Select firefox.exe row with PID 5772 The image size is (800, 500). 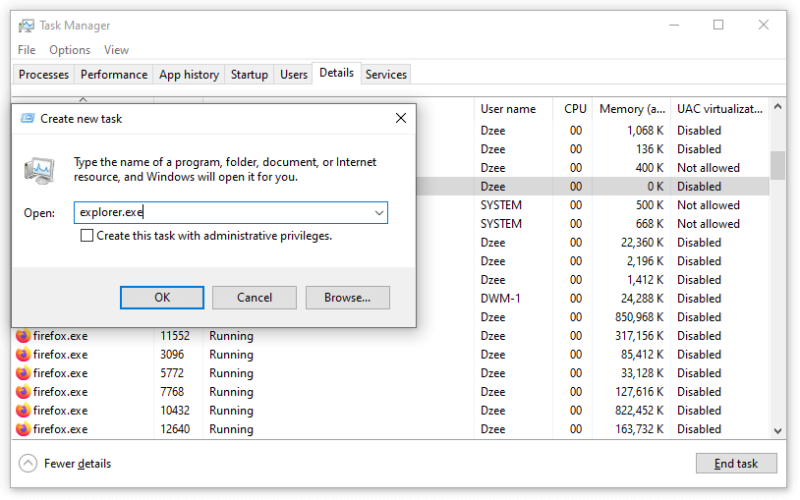pos(390,373)
